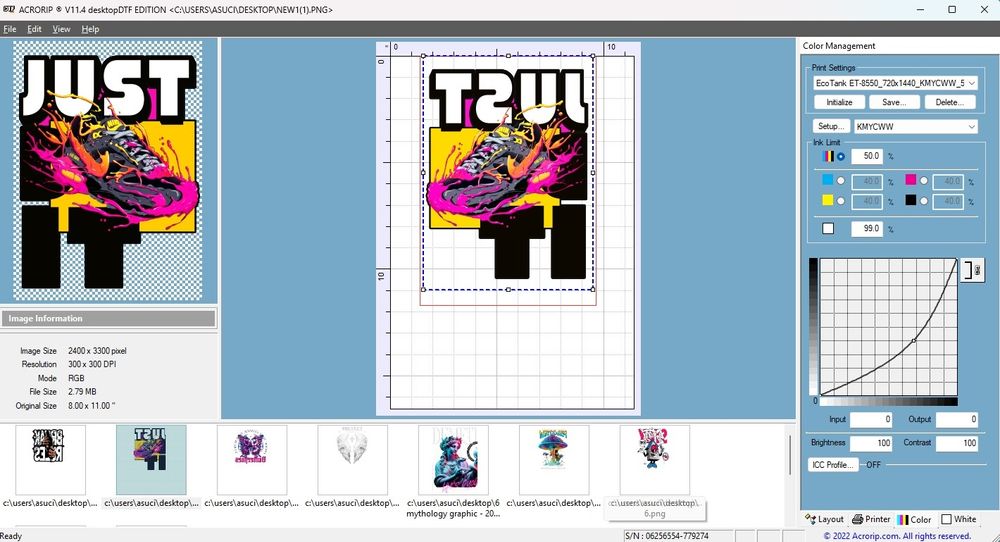1000x542 pixels.
Task: Open the Help menu
Action: tap(90, 29)
